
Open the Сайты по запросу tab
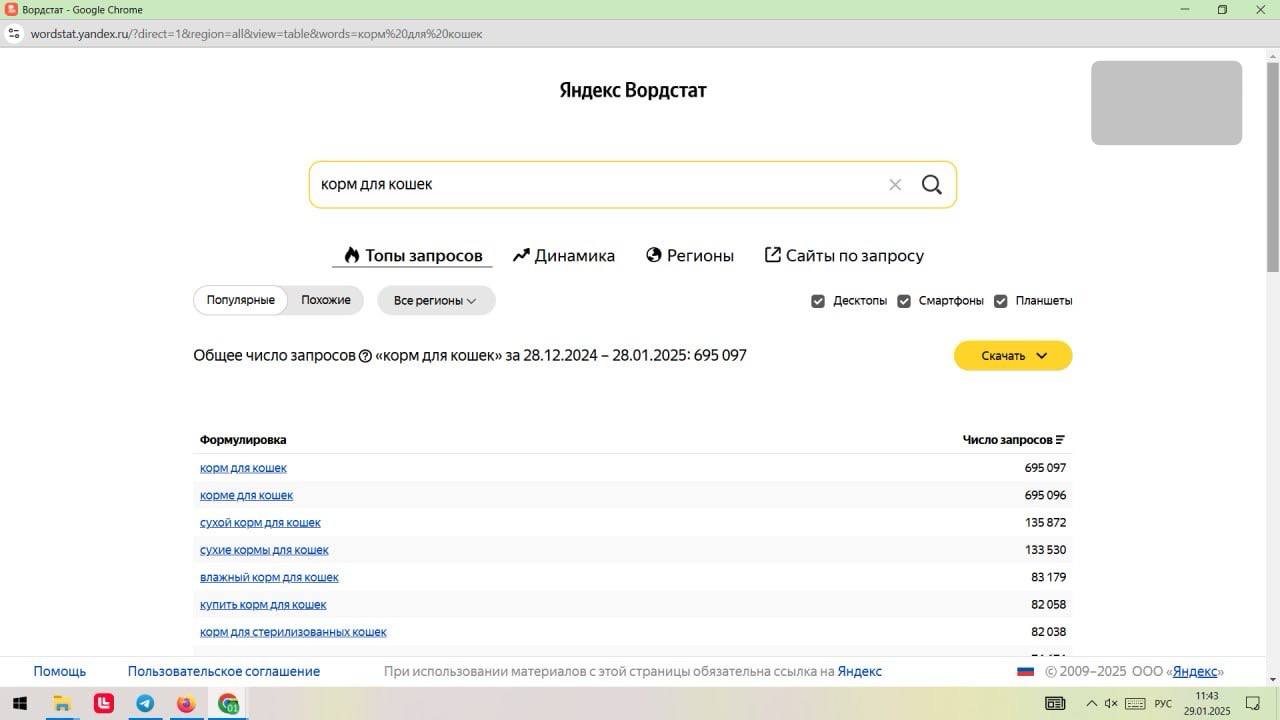(844, 256)
